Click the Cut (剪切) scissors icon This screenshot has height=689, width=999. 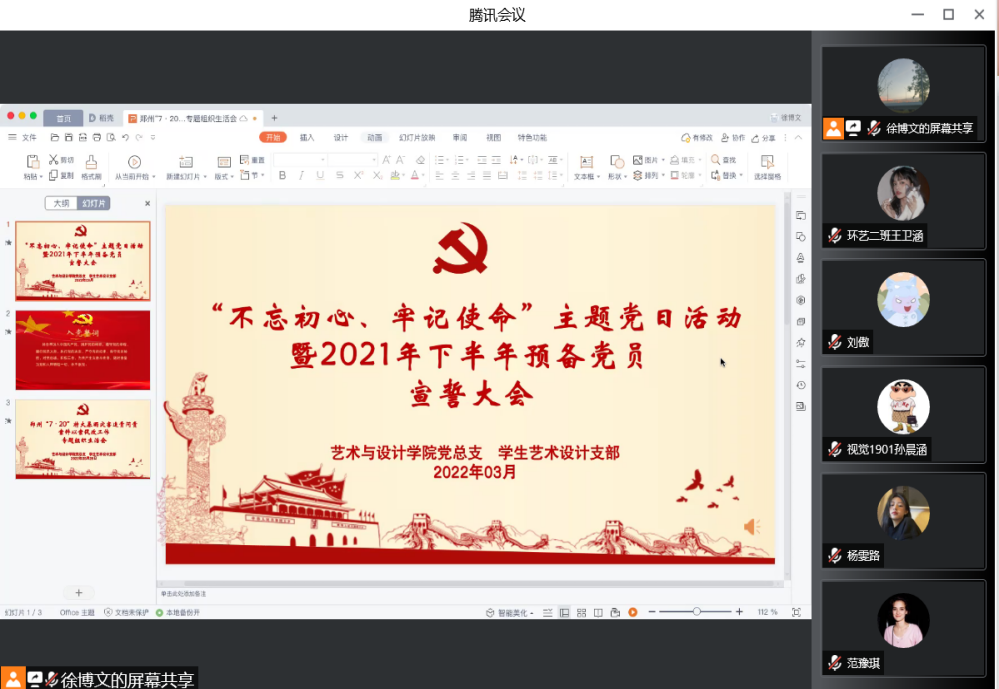pyautogui.click(x=54, y=160)
